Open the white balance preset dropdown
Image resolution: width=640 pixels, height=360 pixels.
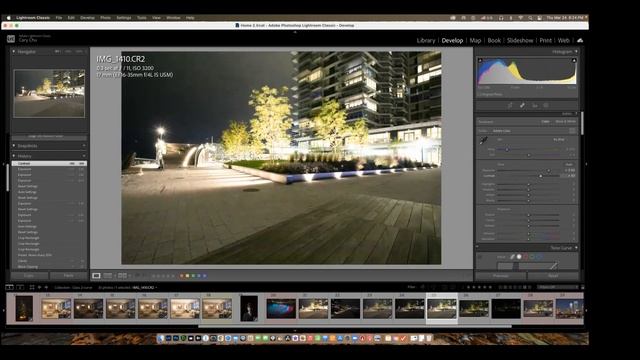(x=560, y=140)
